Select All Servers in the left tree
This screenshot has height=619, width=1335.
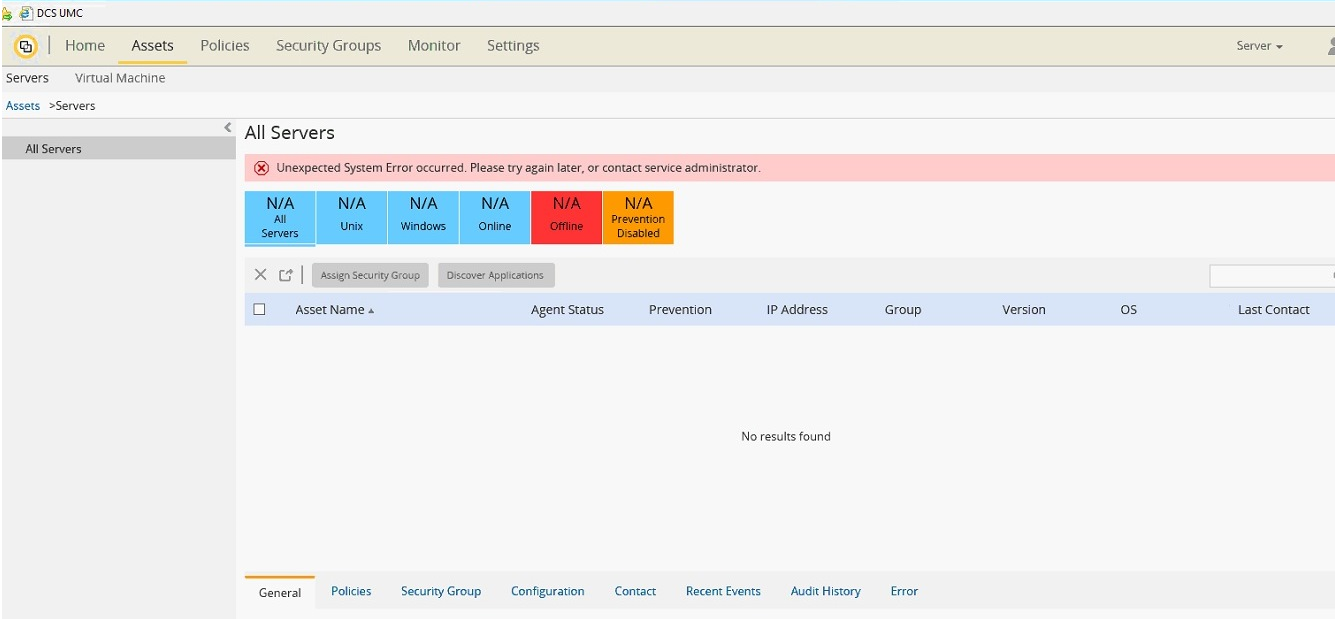[54, 149]
